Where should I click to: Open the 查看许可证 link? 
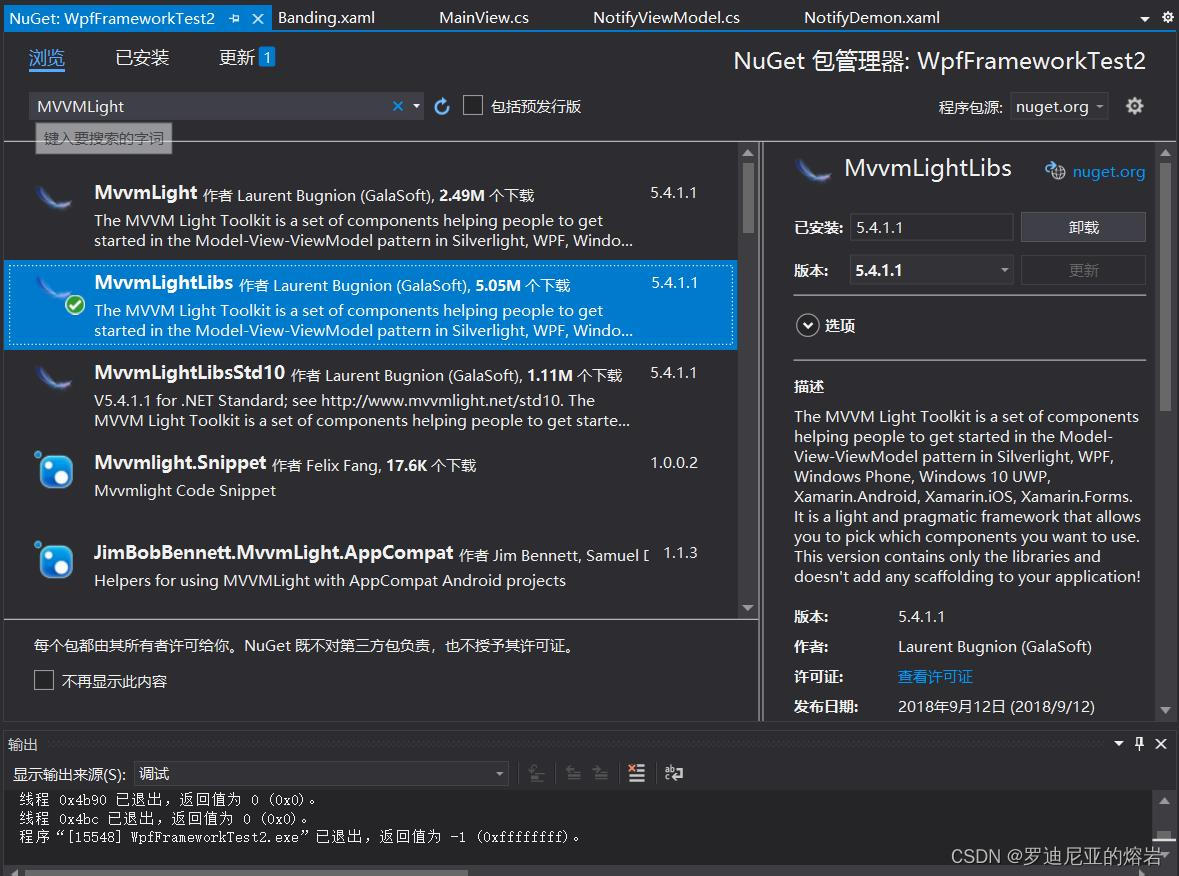[934, 676]
